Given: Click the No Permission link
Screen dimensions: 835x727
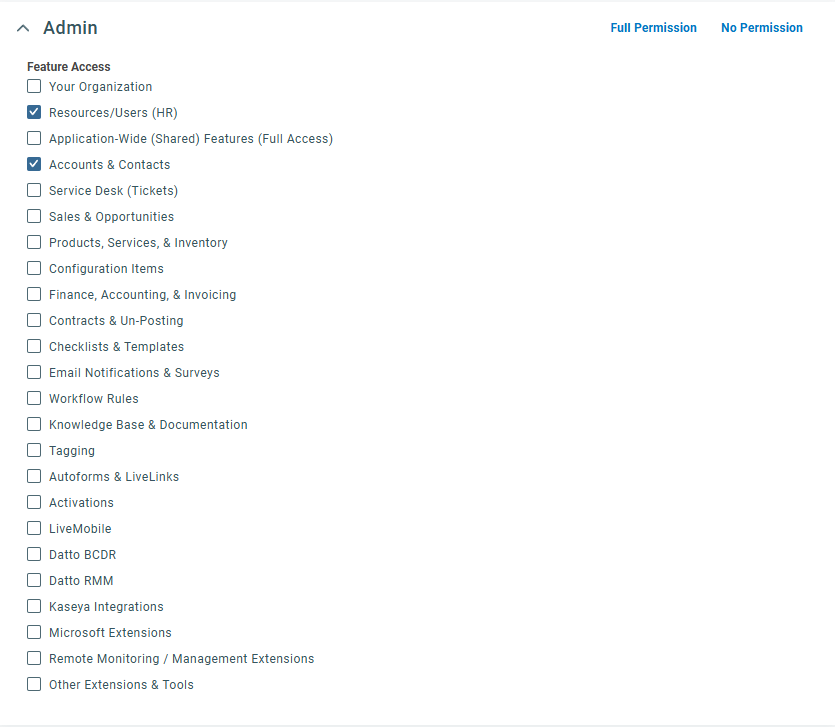Looking at the screenshot, I should [762, 28].
